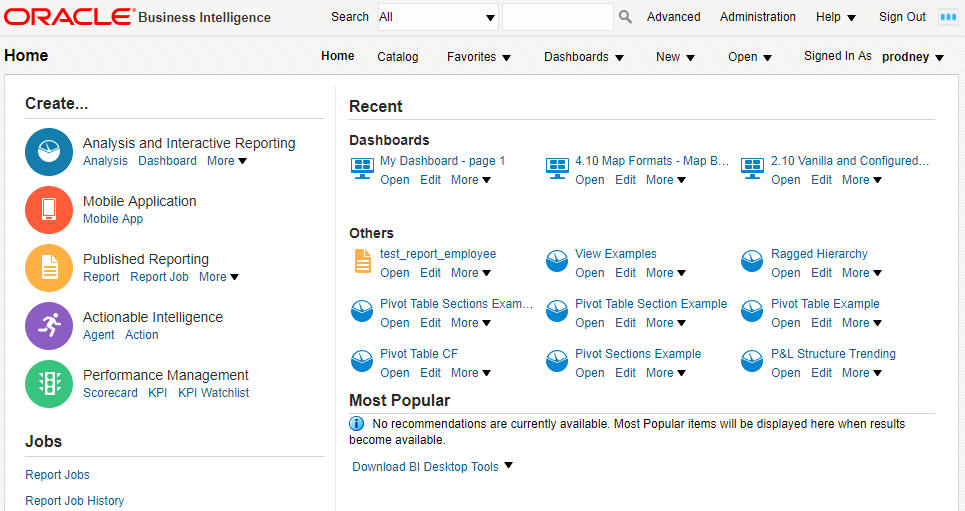Screen dimensions: 965x511
Task: Click the orange Mobile Application icon
Action: (49, 210)
